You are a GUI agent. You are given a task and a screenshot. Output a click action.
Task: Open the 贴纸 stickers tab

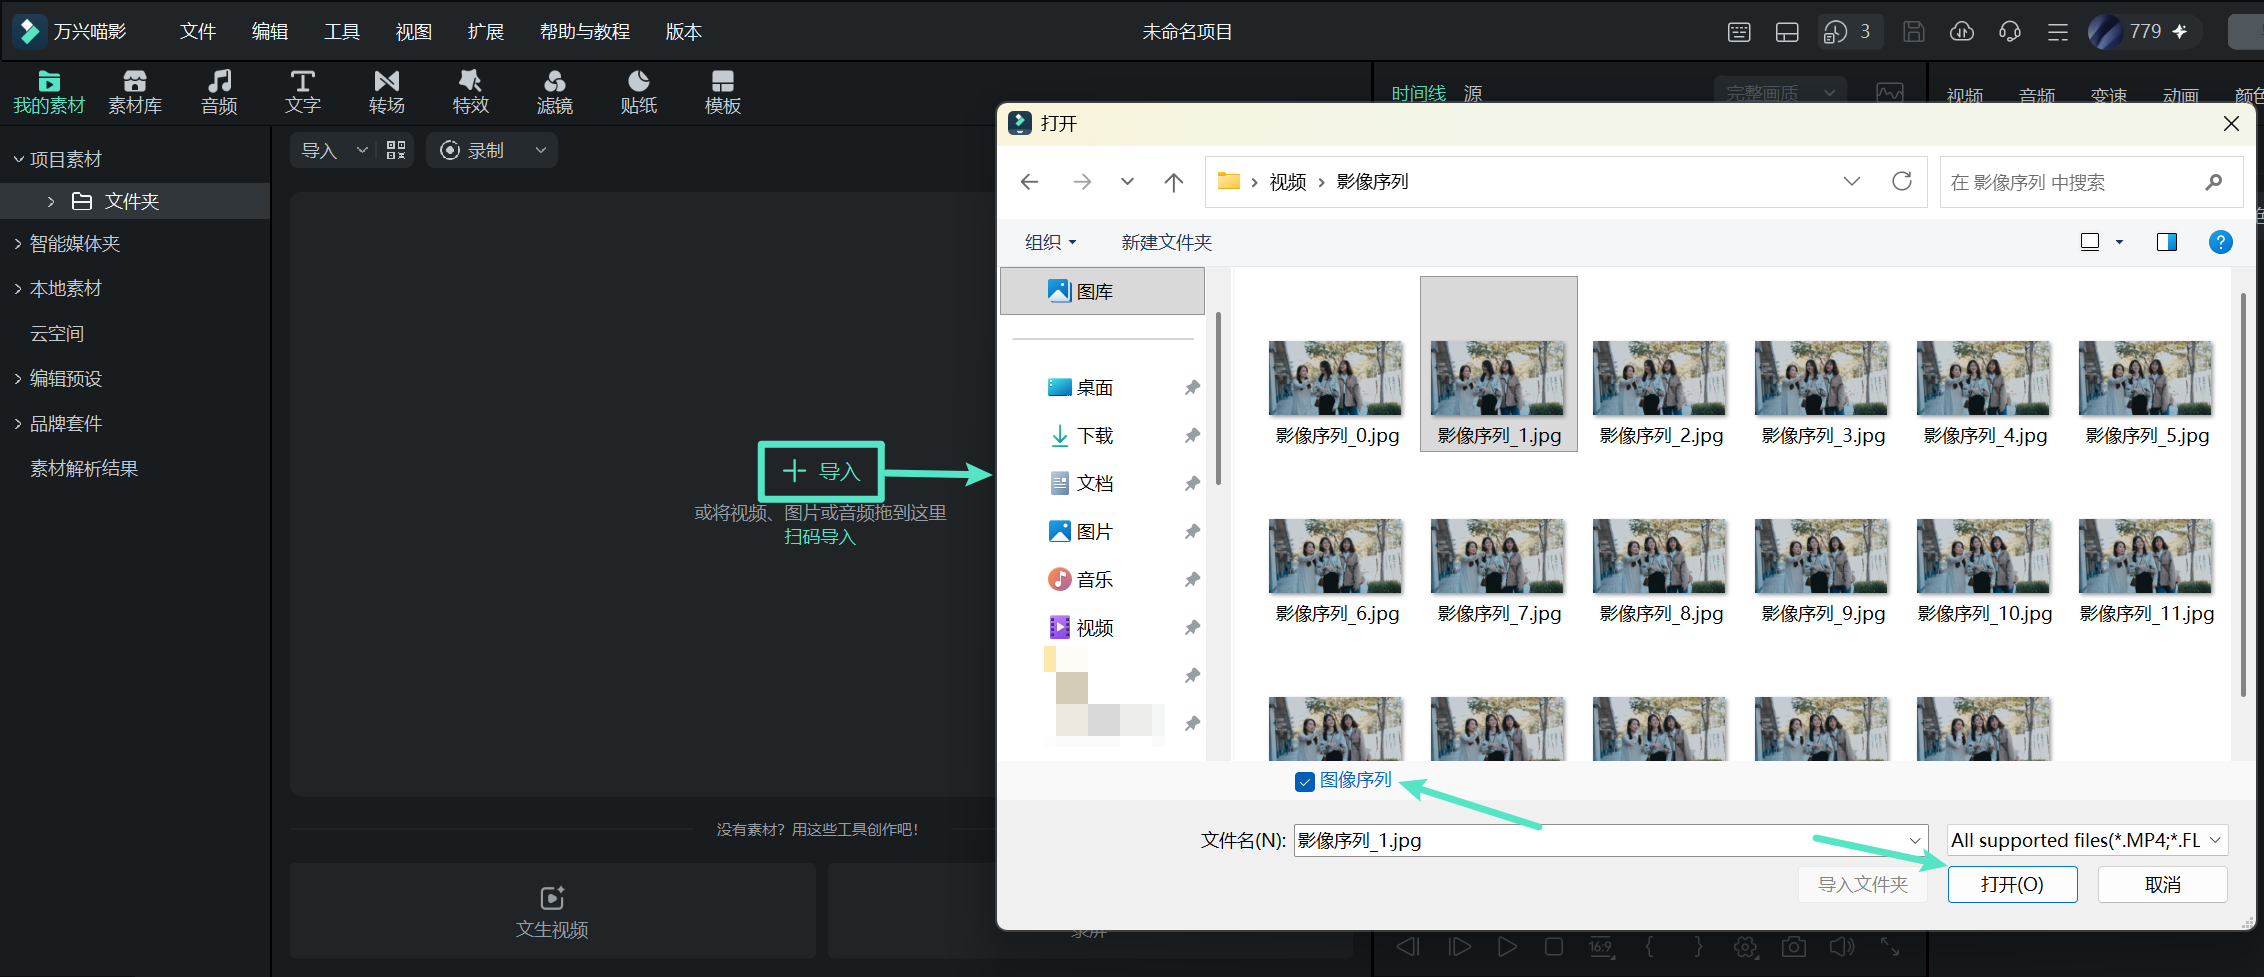639,92
